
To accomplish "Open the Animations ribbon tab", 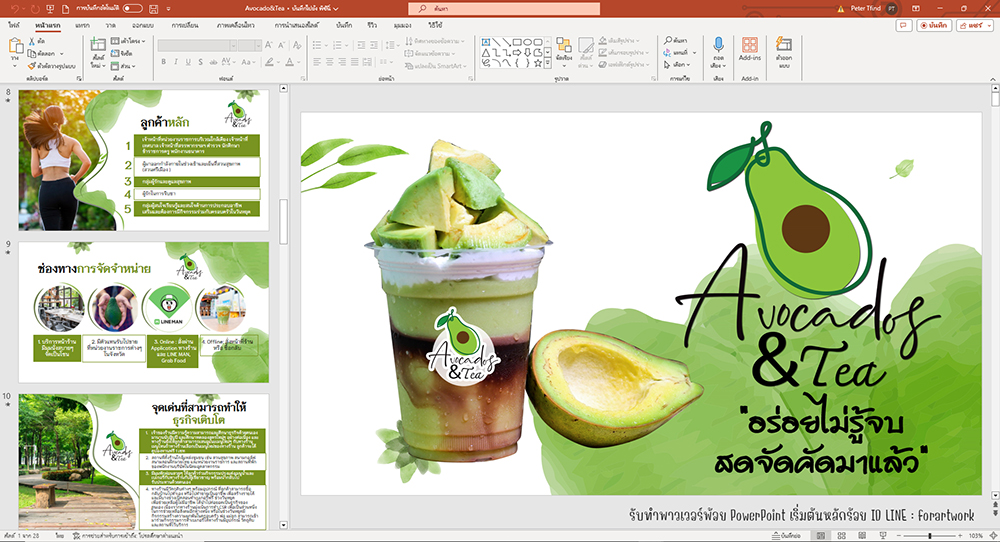I will [x=235, y=25].
